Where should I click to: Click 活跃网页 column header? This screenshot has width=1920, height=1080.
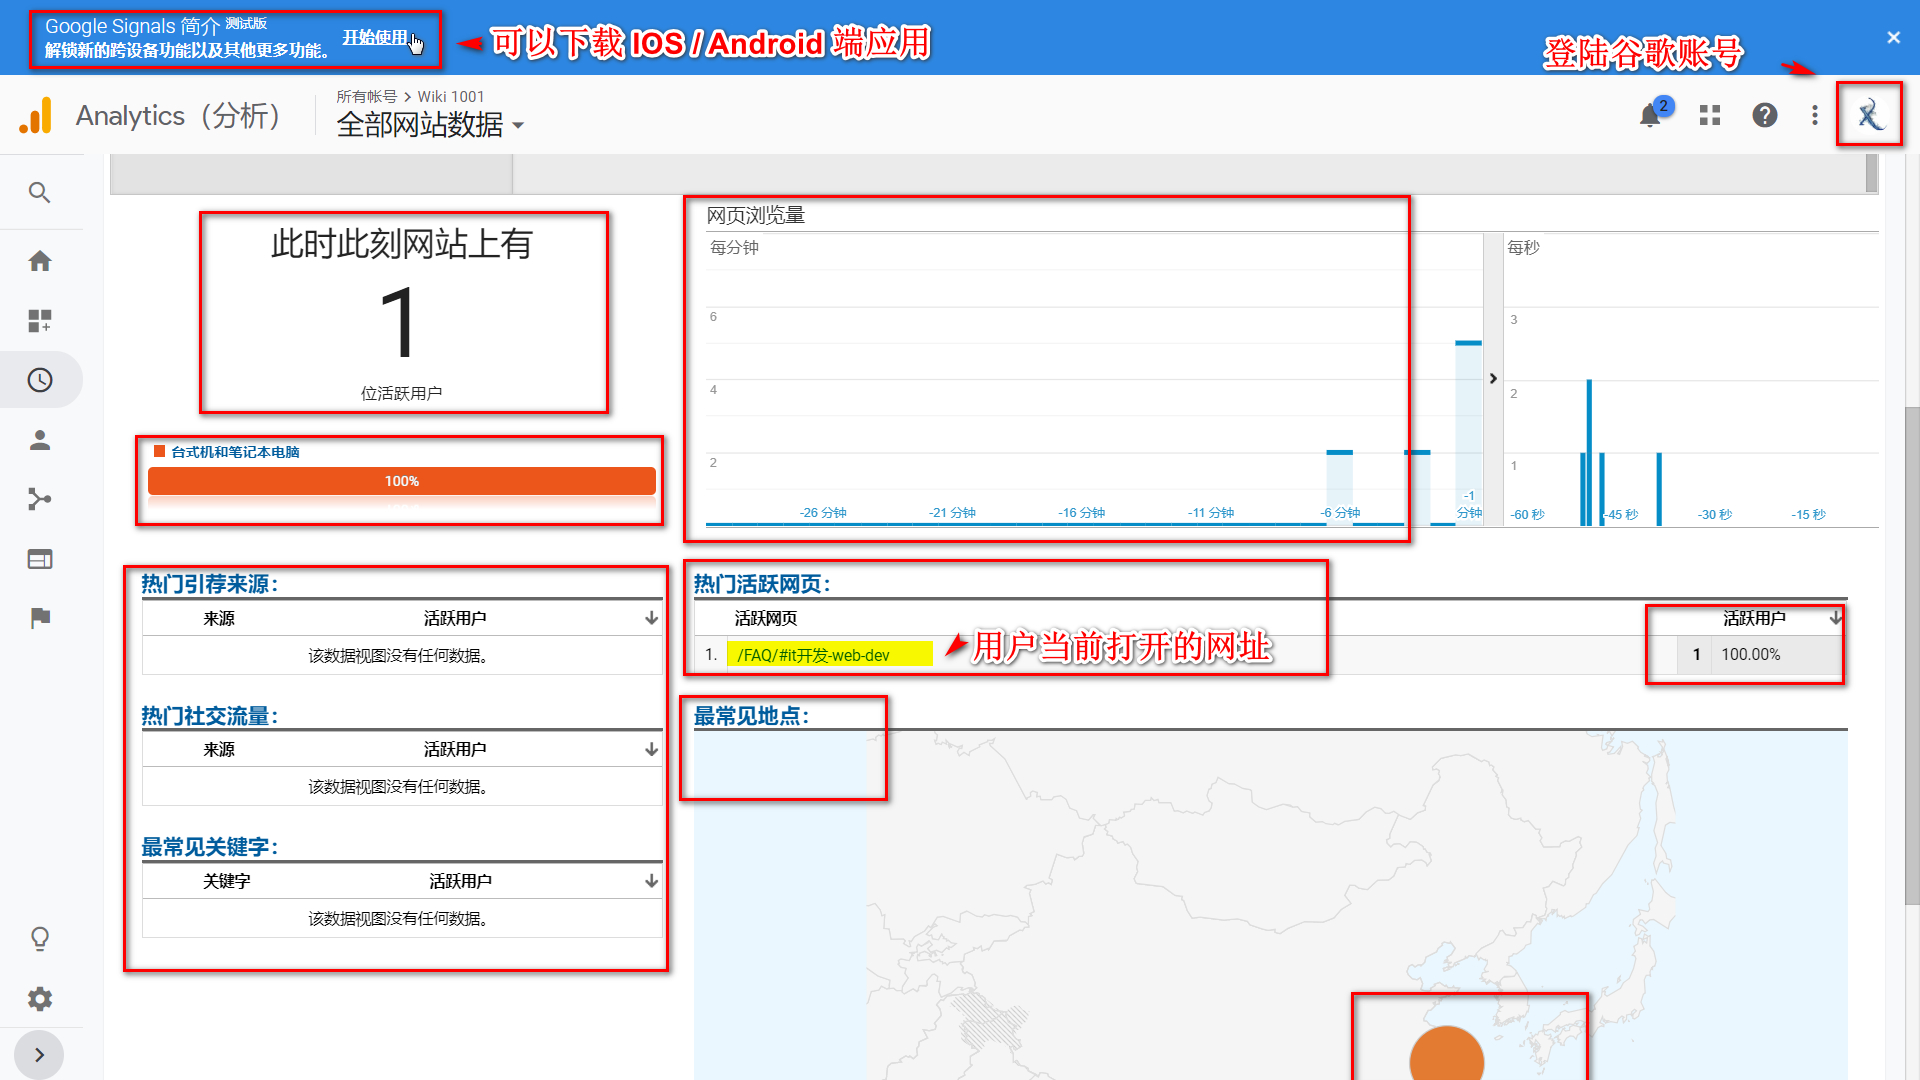click(x=766, y=618)
